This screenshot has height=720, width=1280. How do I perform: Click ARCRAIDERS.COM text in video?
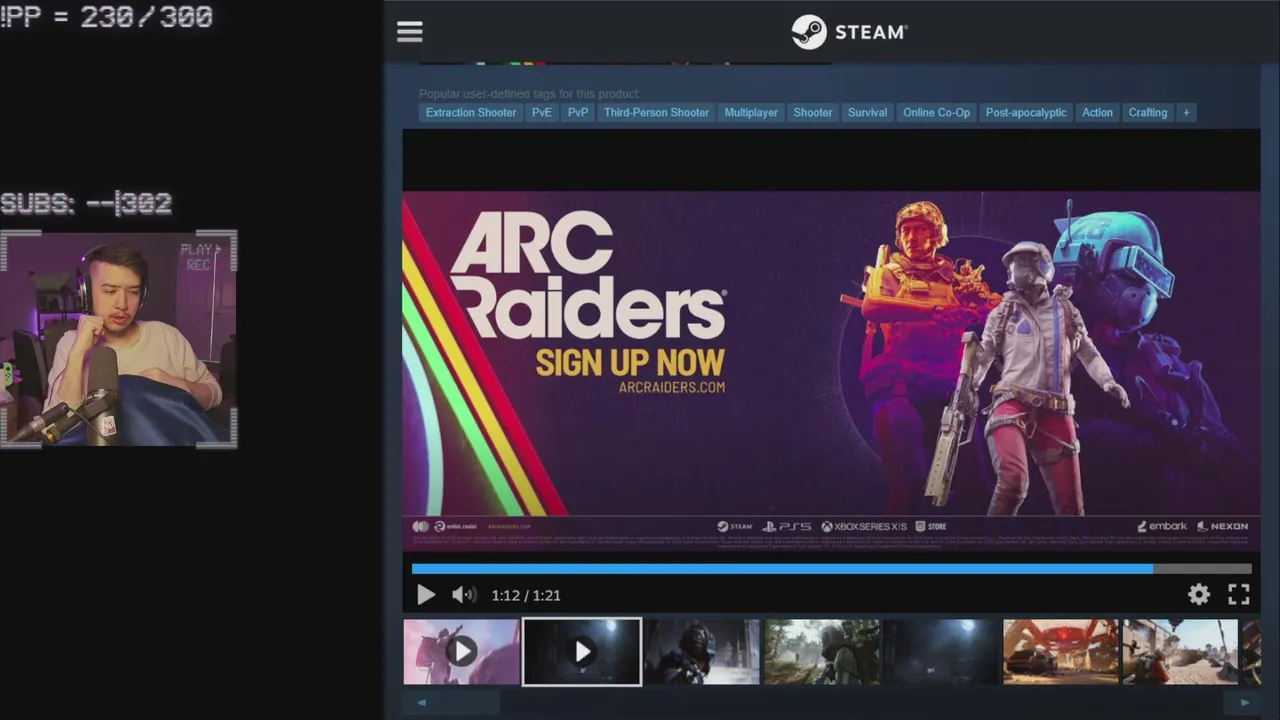click(x=672, y=387)
